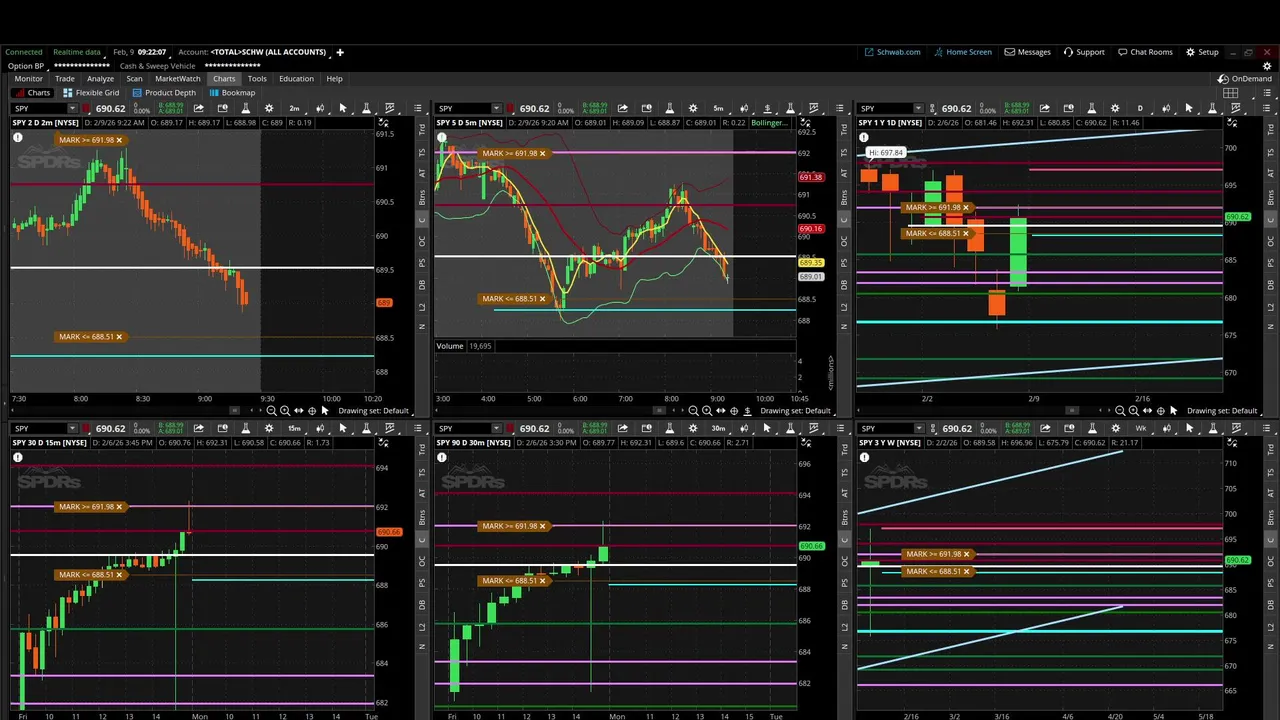
Task: Open the gear settings of the weekly (Wk) chart
Action: point(1115,428)
